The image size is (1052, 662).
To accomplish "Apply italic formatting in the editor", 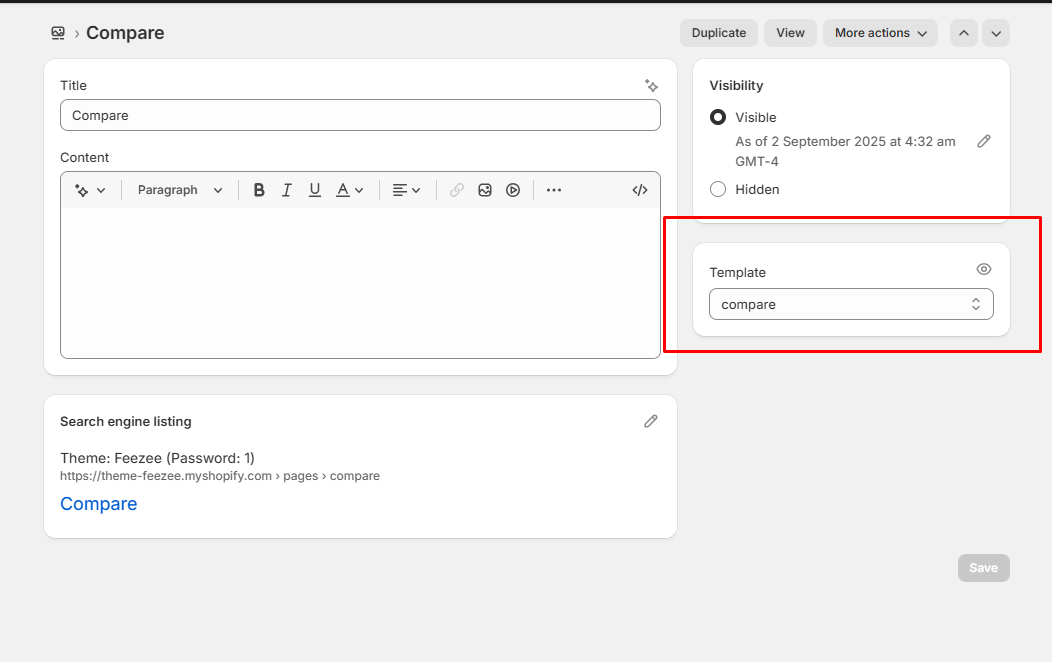I will pyautogui.click(x=287, y=190).
